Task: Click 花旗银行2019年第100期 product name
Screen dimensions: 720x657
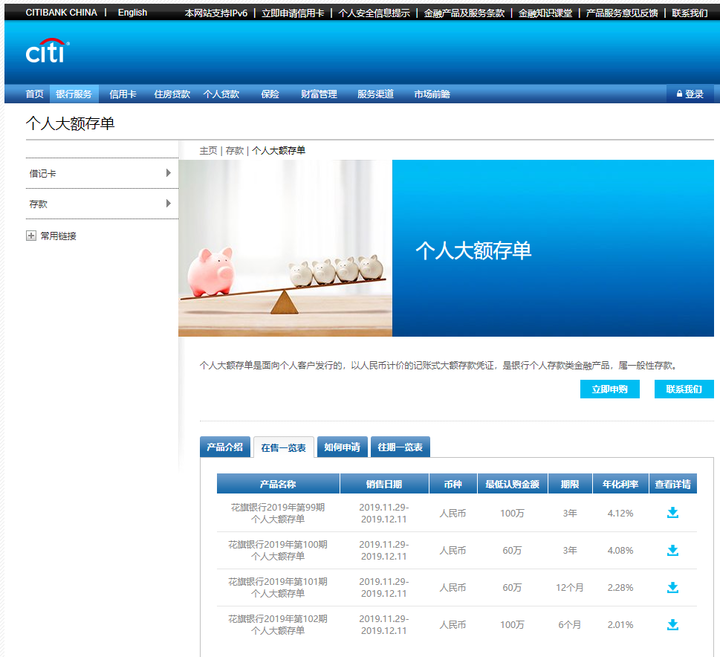Action: 278,550
